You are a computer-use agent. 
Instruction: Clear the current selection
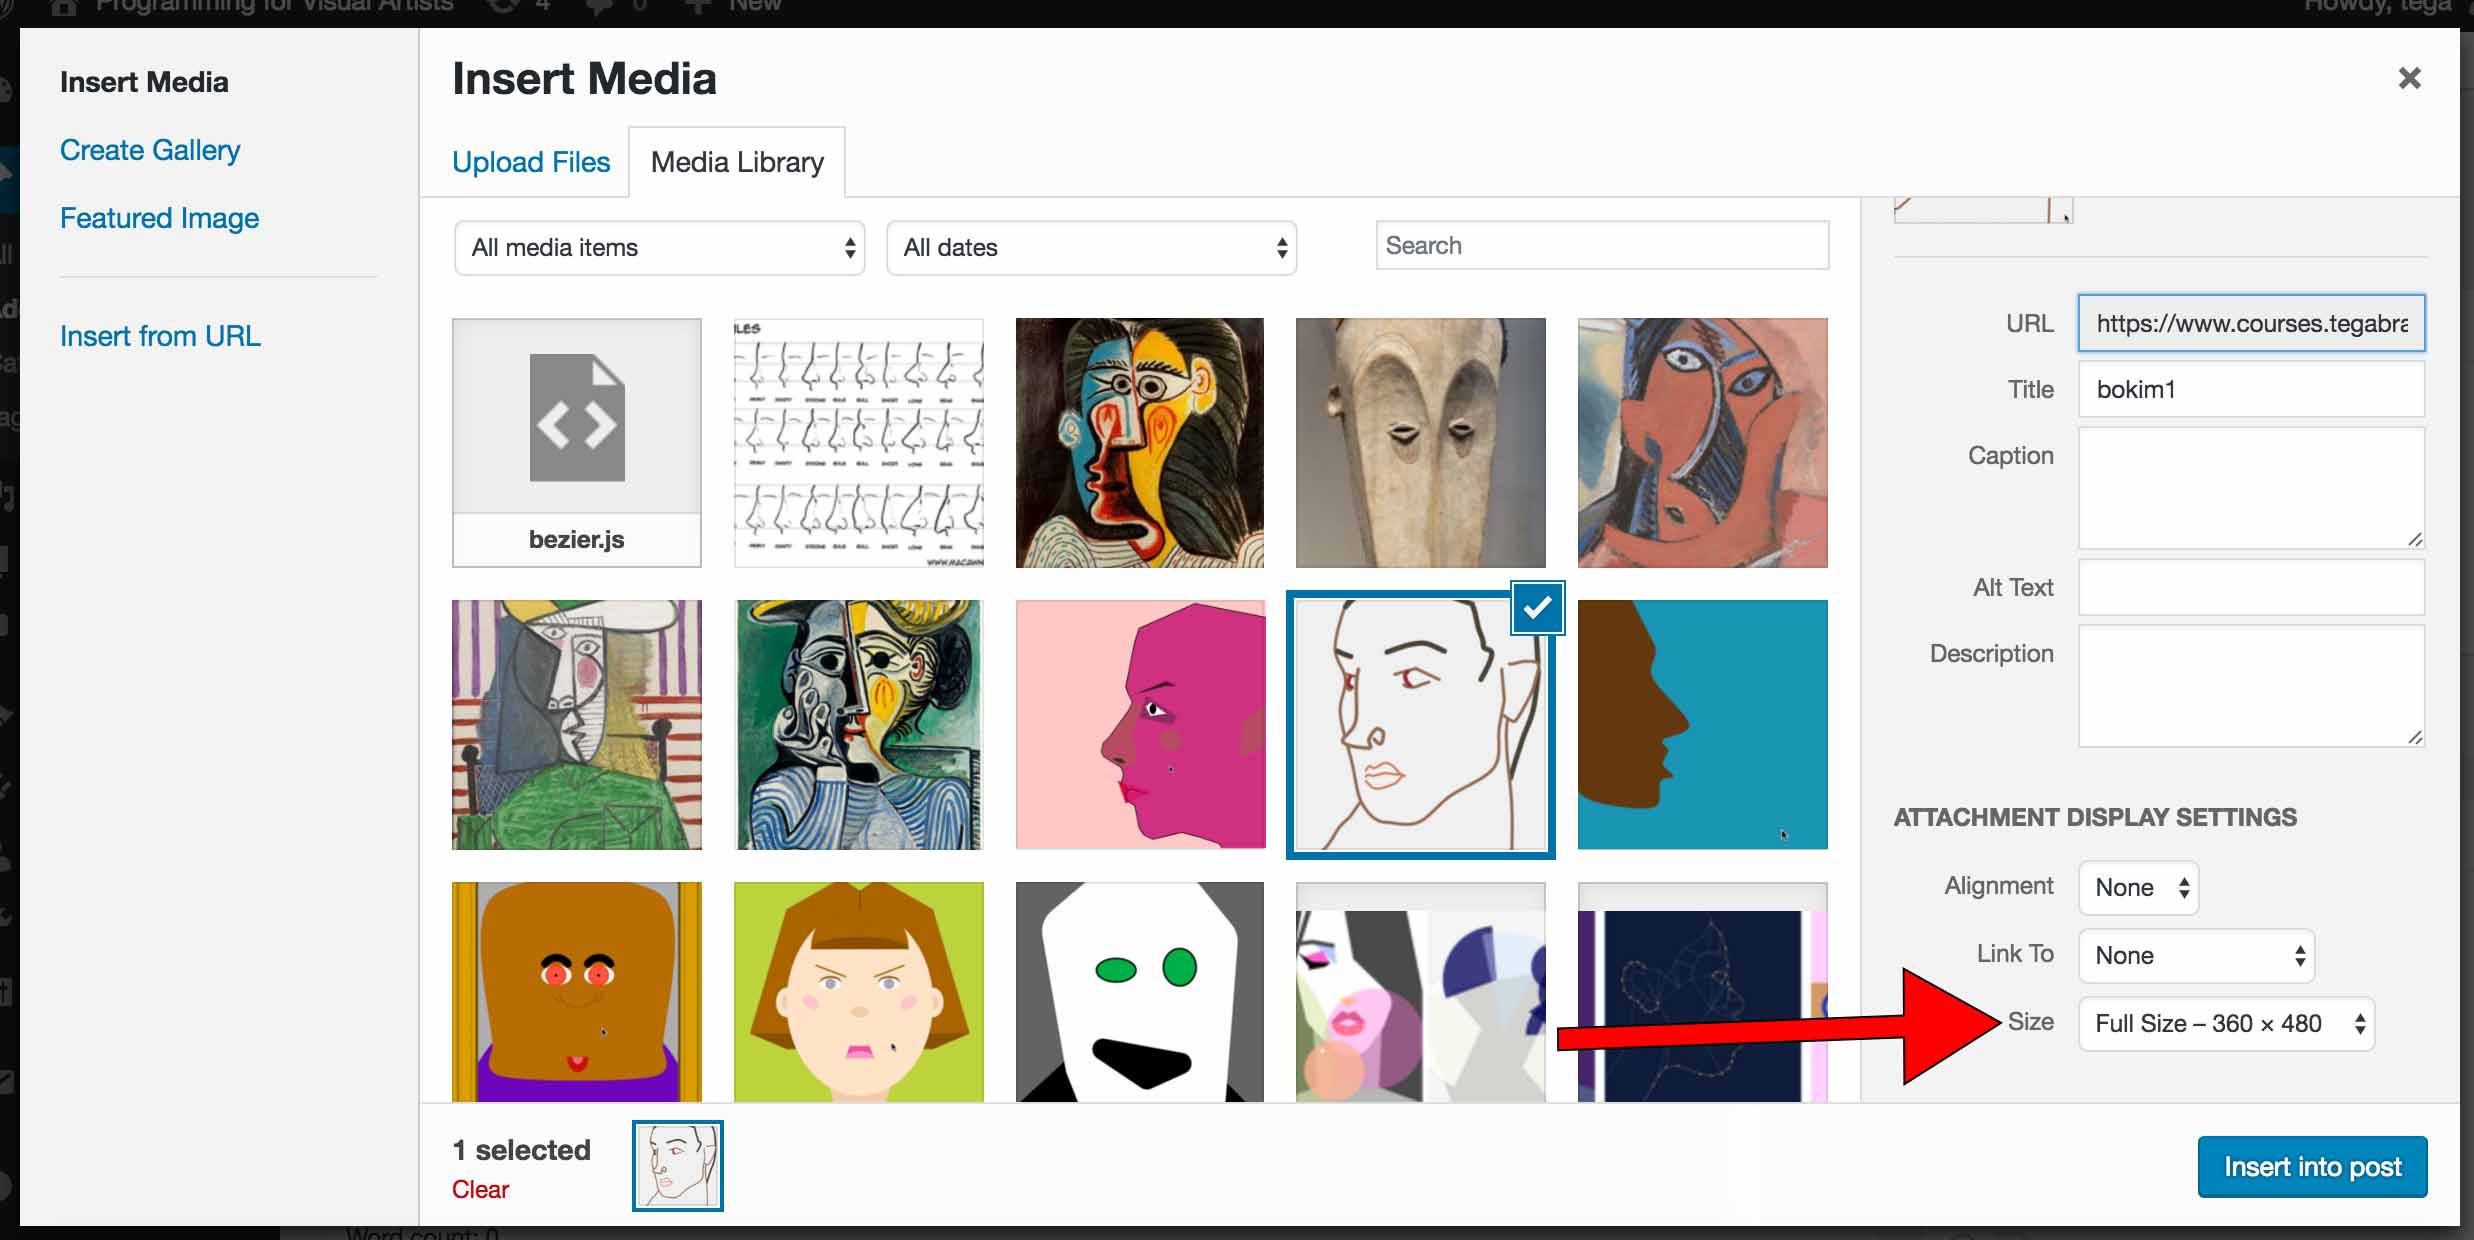pos(480,1189)
